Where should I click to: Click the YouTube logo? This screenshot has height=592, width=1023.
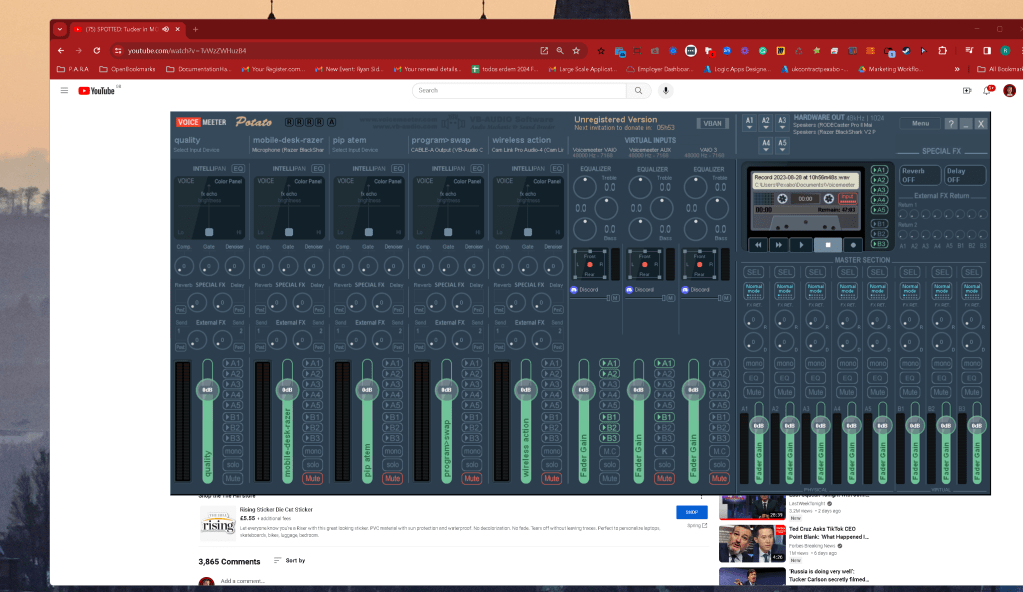(97, 91)
